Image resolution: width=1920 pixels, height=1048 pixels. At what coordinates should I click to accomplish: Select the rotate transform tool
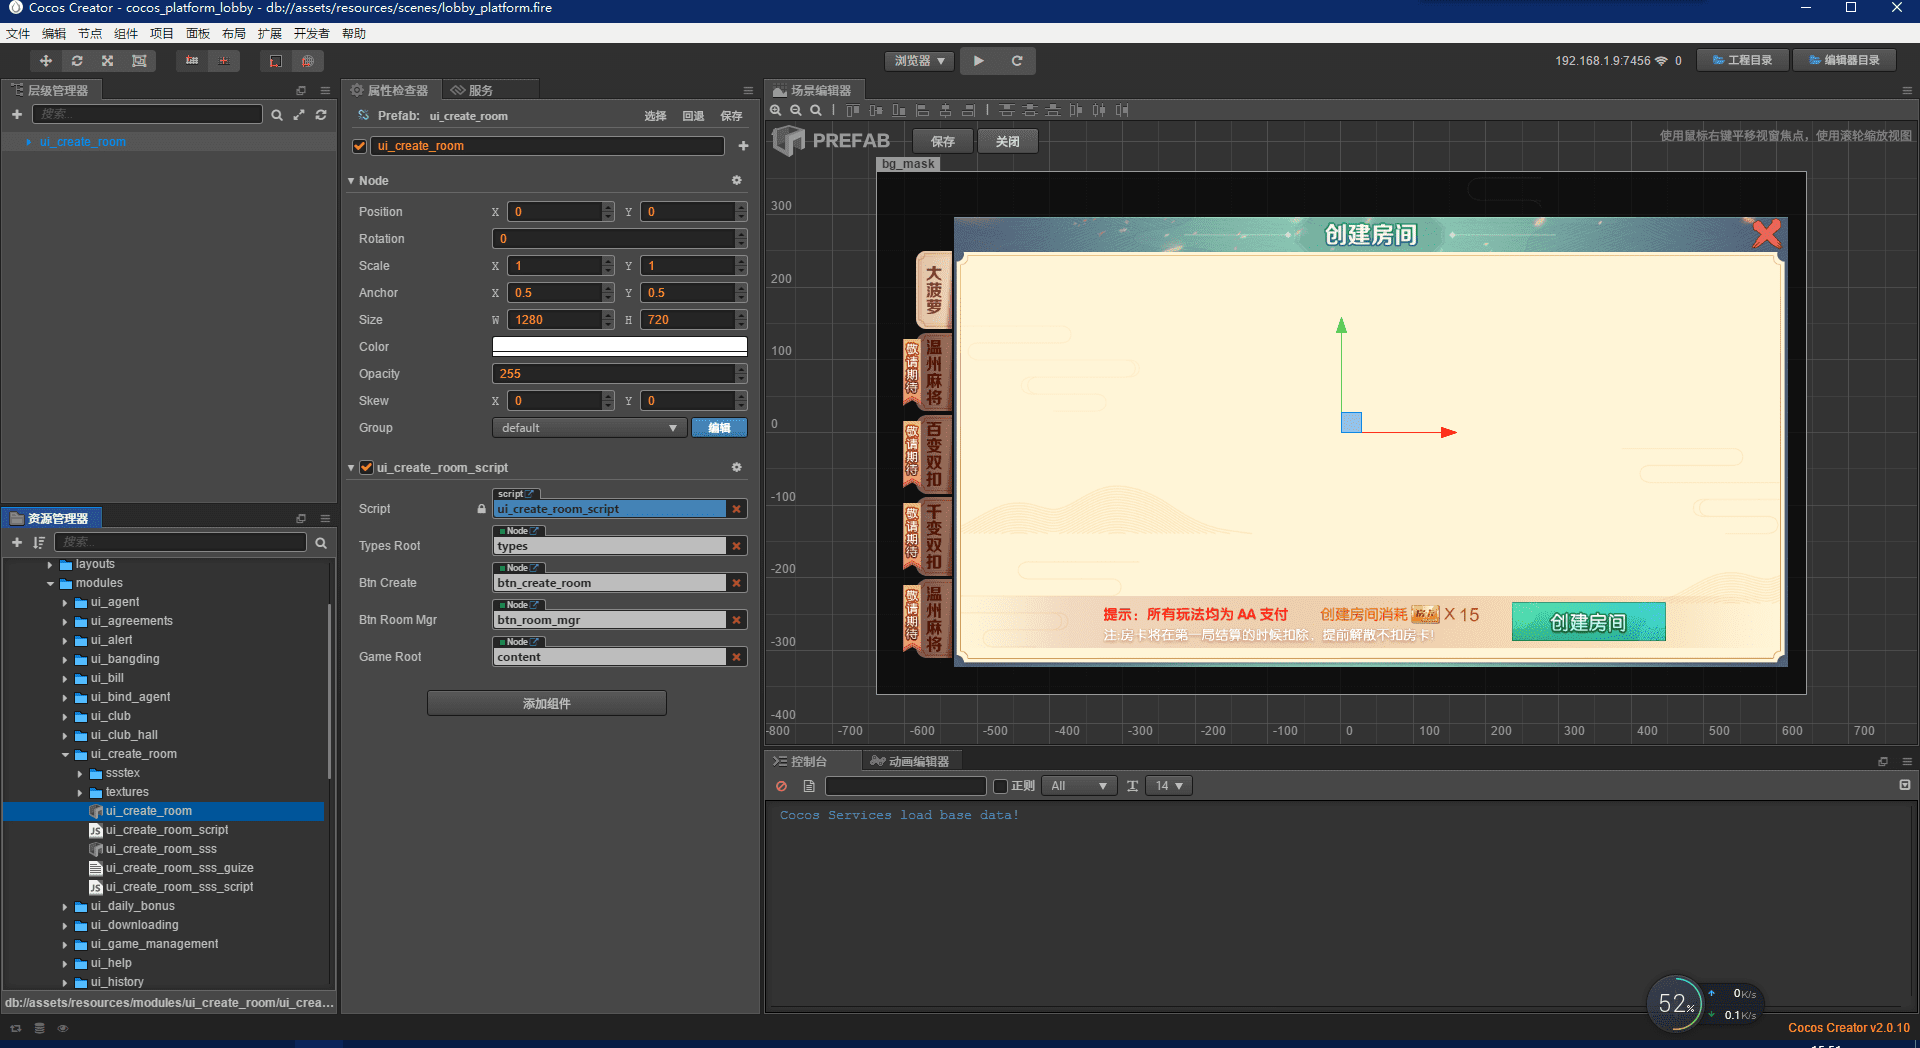click(77, 61)
